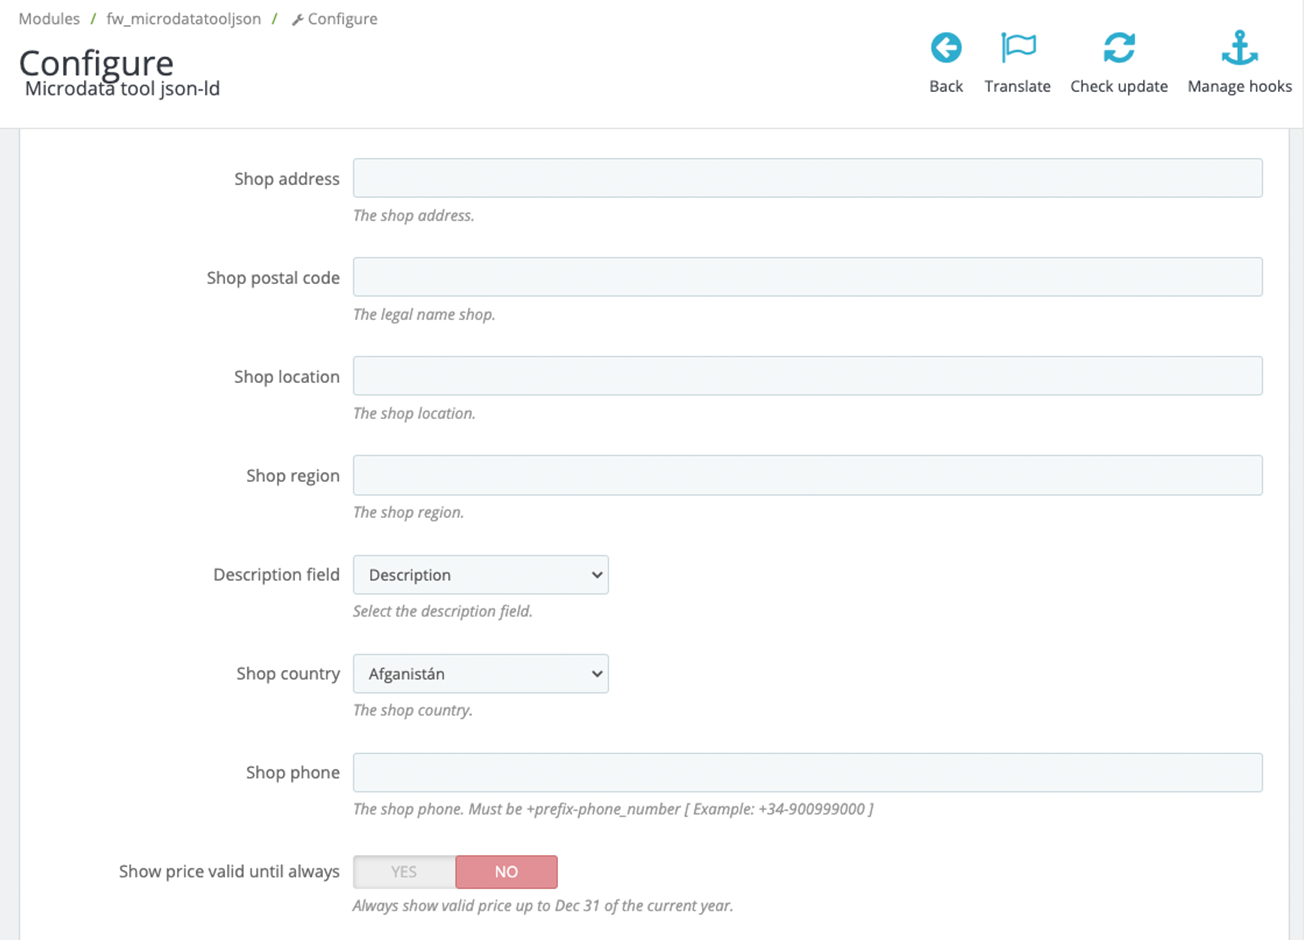Open the Translate flag icon
This screenshot has width=1304, height=940.
pos(1018,47)
